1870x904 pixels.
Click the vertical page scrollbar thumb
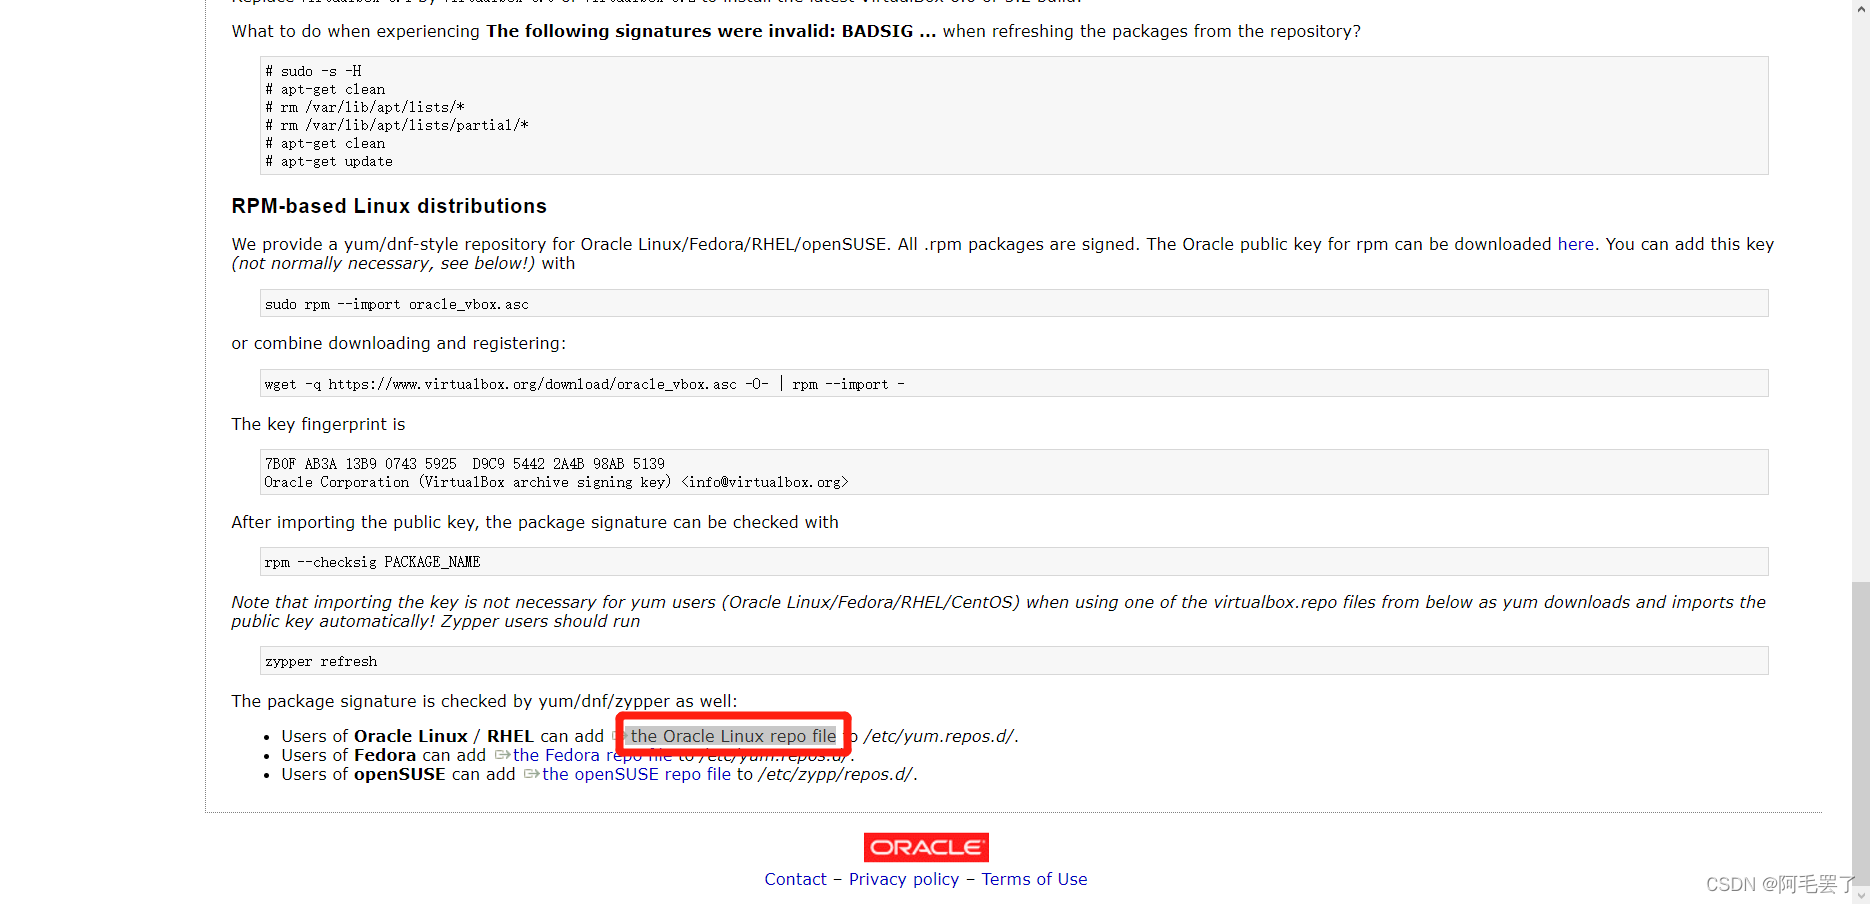(1860, 735)
